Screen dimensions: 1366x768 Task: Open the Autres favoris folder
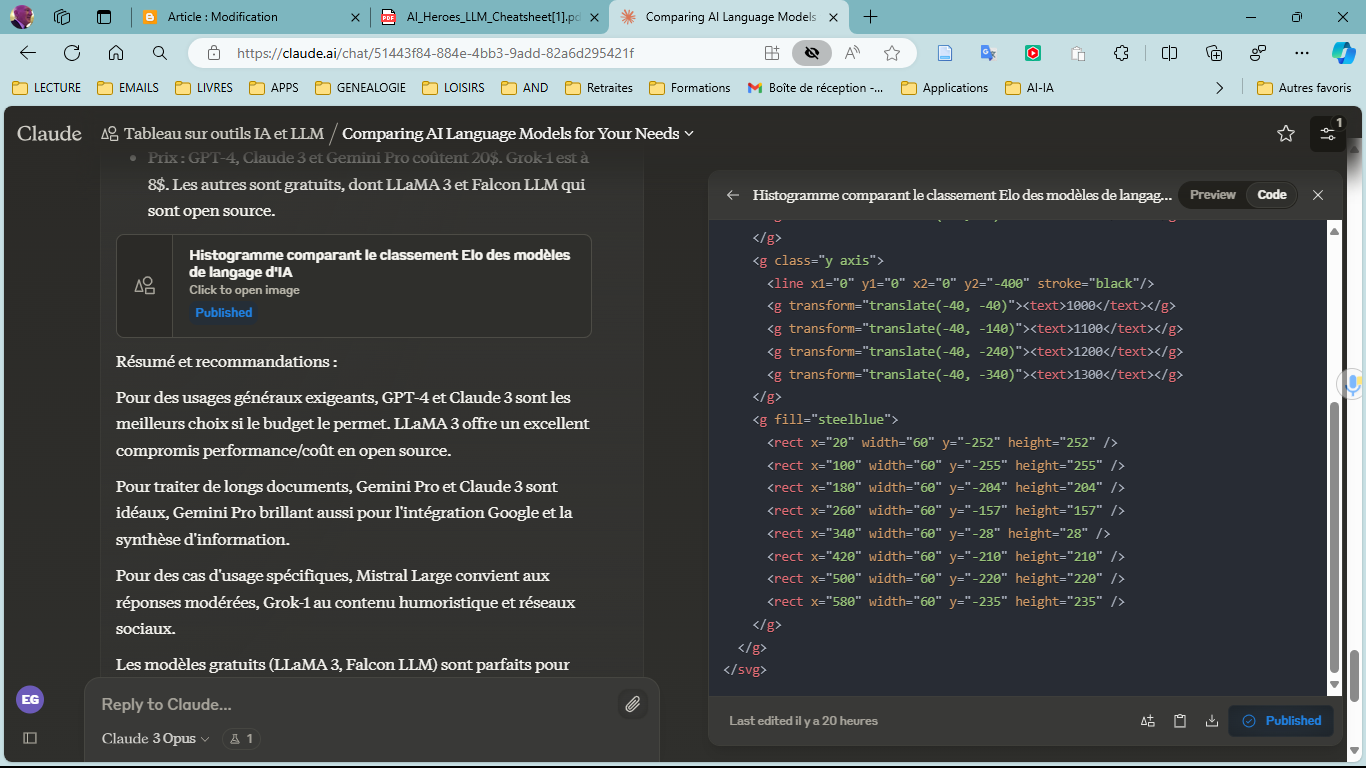point(1304,88)
